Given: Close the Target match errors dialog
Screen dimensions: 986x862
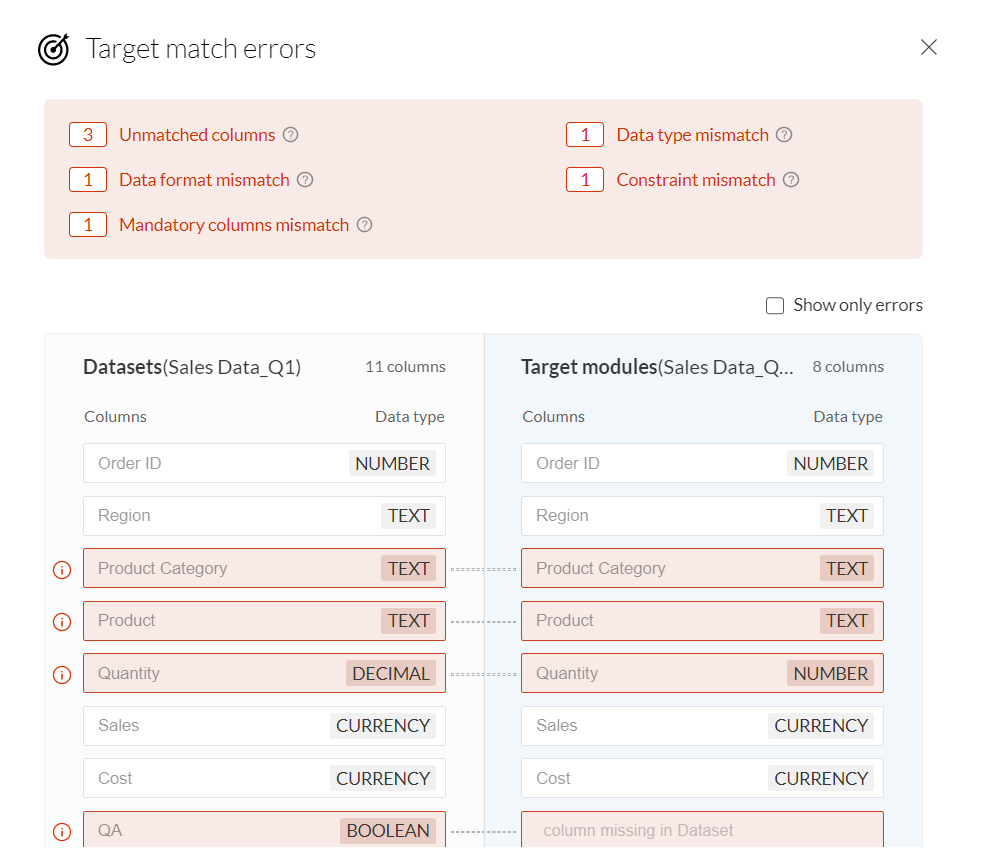Looking at the screenshot, I should coord(929,47).
